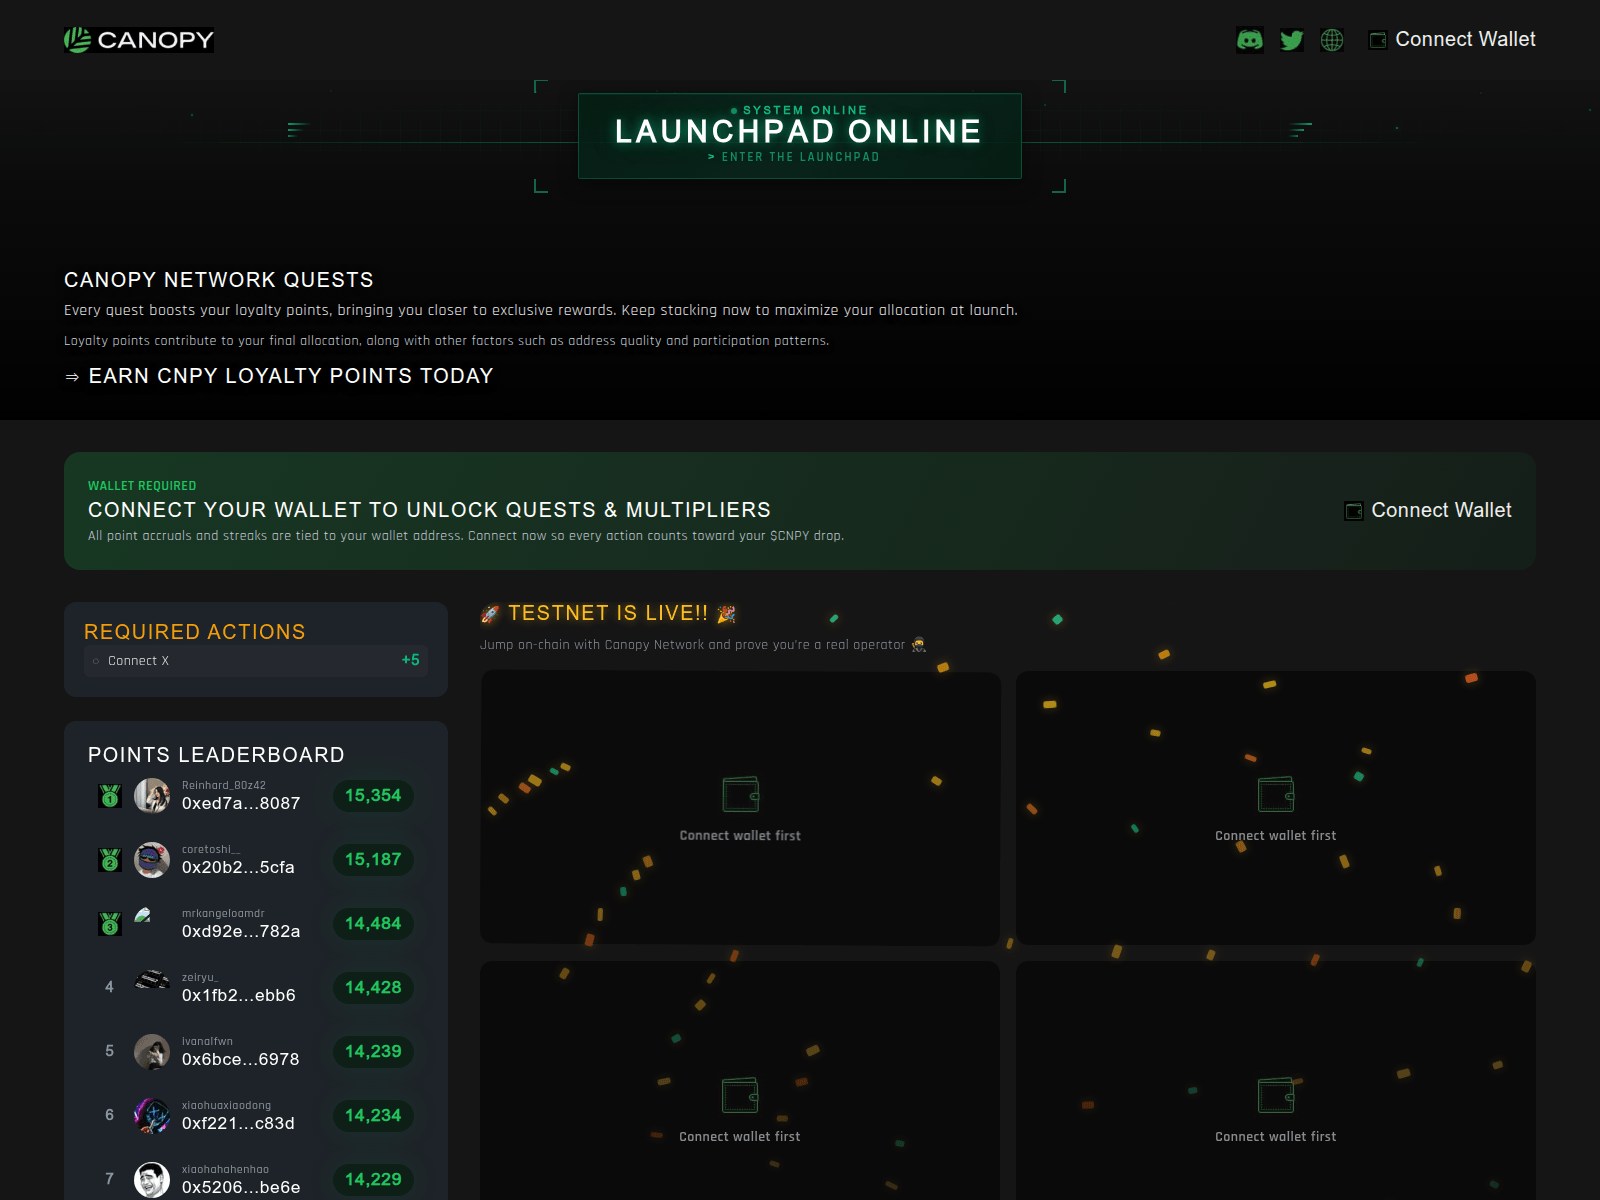Click second place medal icon in leaderboard
The height and width of the screenshot is (1200, 1600).
(x=110, y=860)
